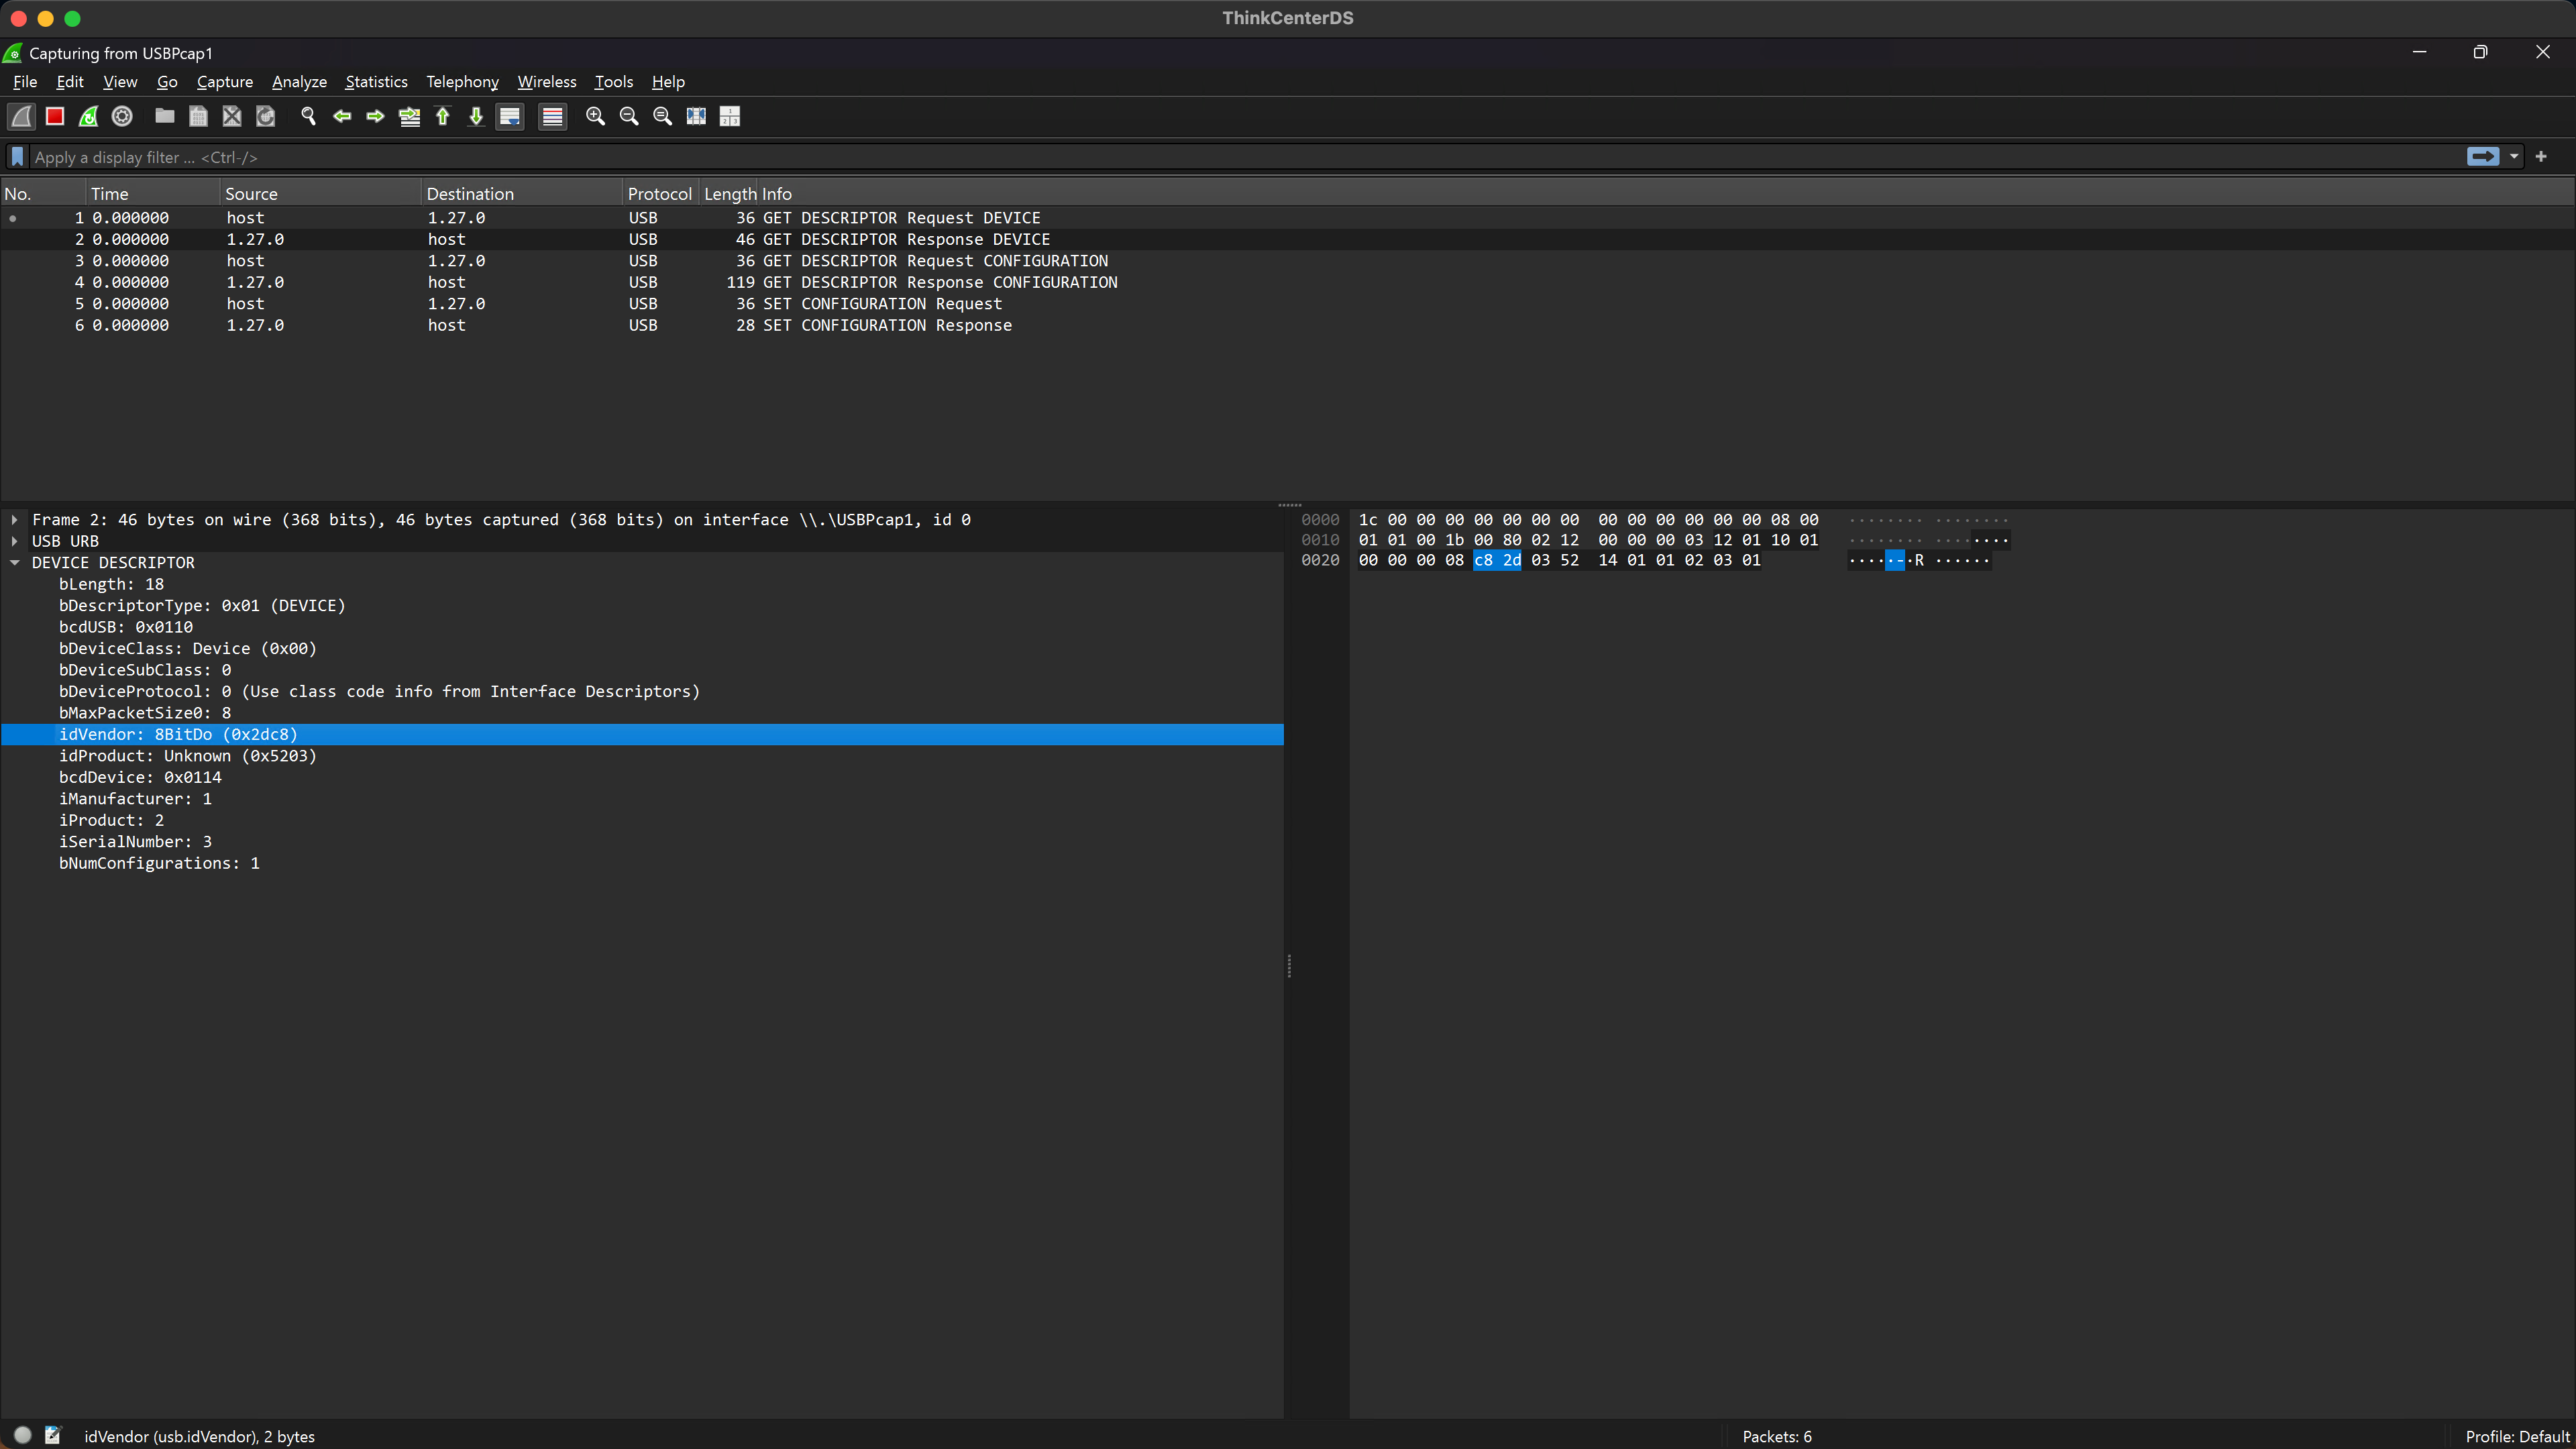
Task: Sort packets by the Time column
Action: 153,194
